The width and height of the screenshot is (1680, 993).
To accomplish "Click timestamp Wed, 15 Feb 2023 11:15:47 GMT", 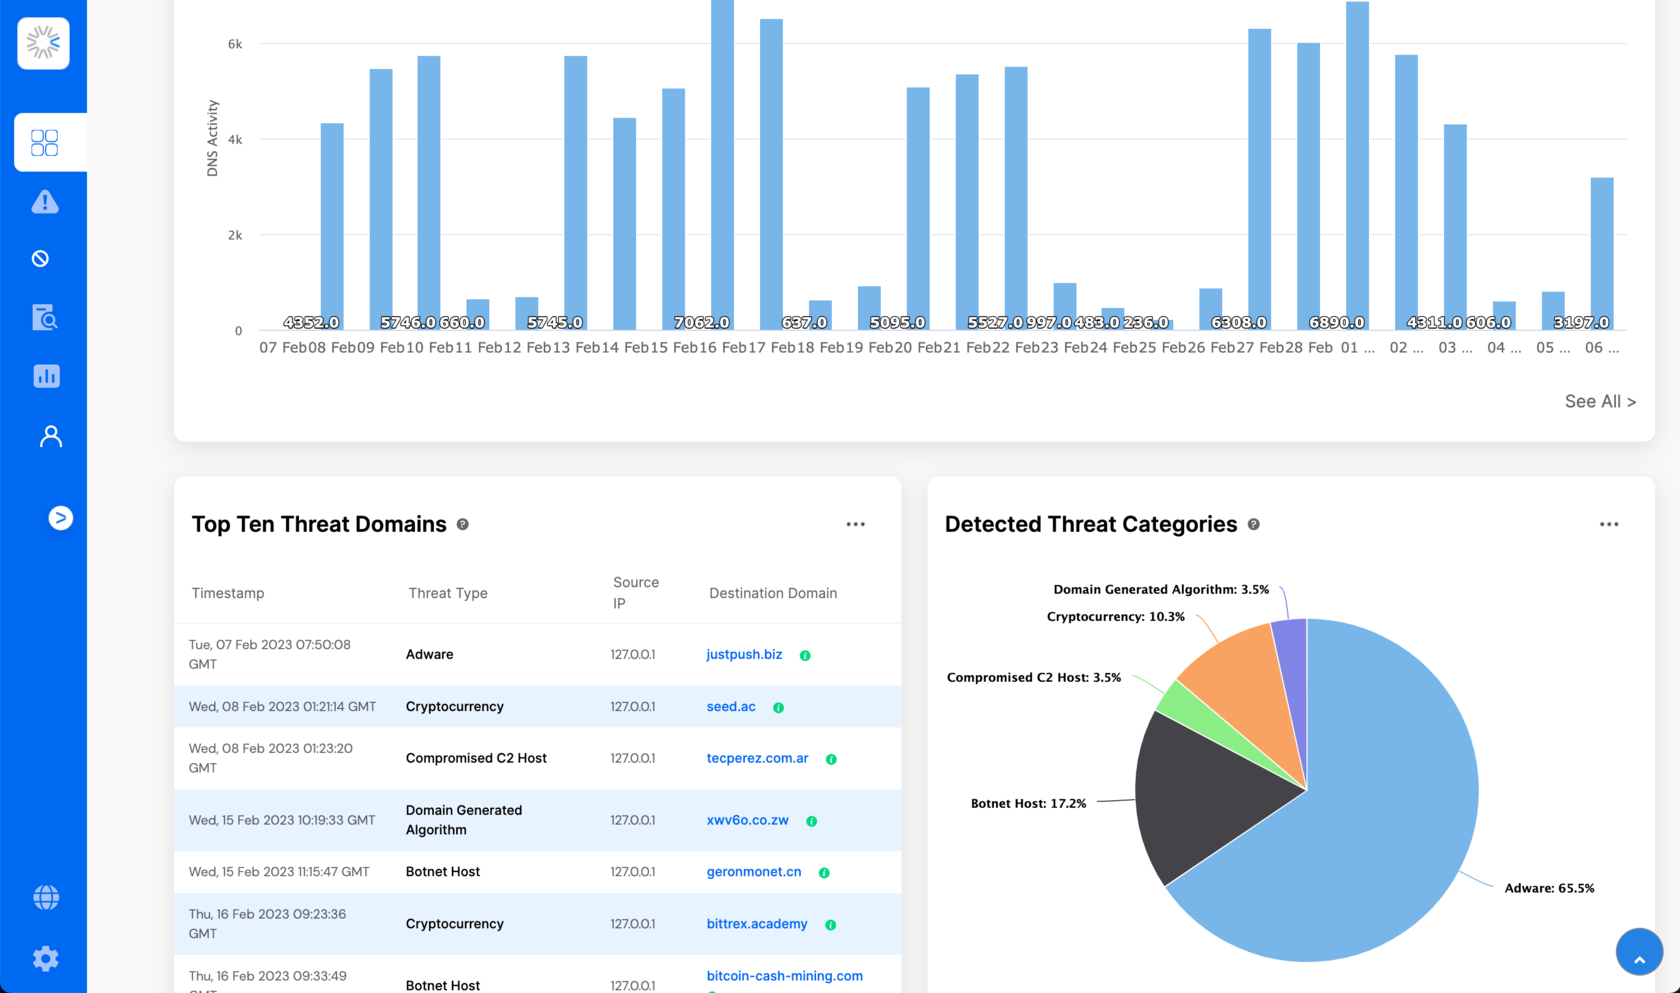I will pos(279,872).
